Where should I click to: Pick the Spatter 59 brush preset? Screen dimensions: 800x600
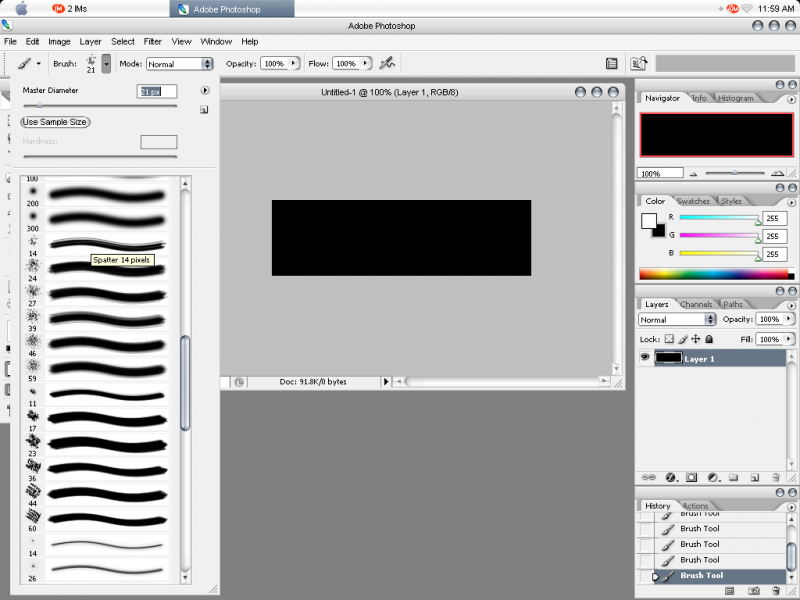(95, 369)
